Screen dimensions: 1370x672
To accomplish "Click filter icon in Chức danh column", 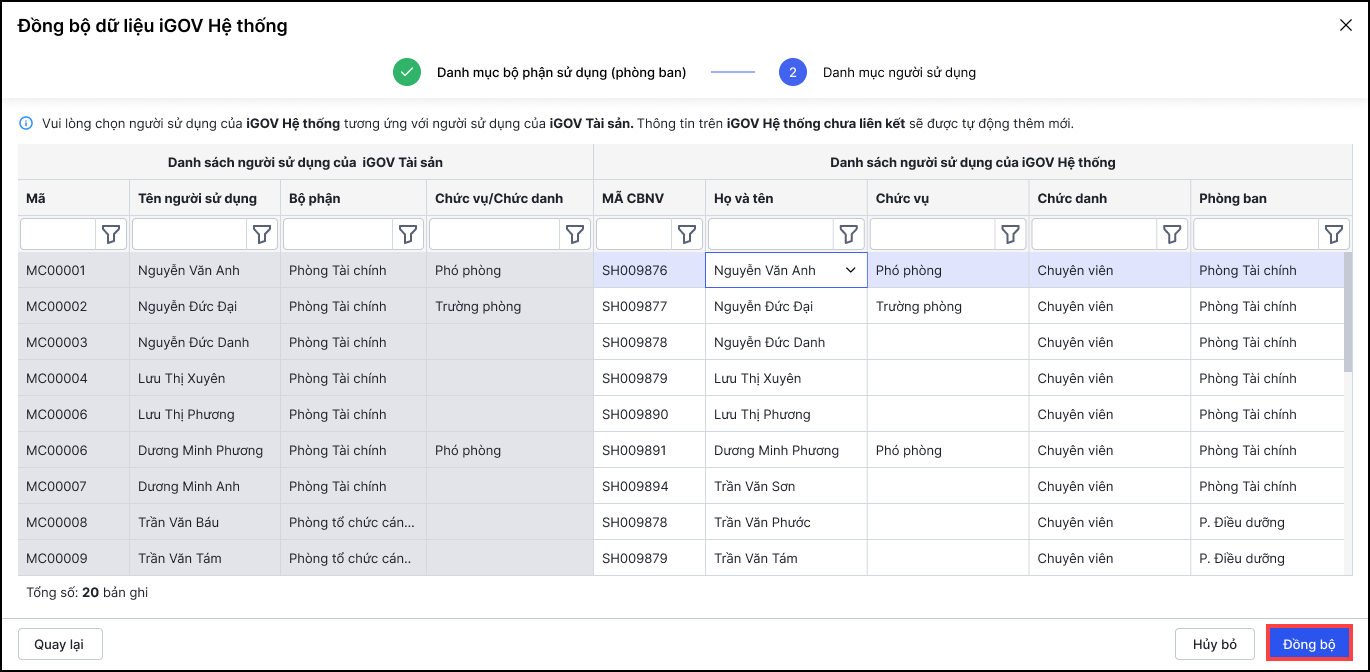I will pos(1173,234).
